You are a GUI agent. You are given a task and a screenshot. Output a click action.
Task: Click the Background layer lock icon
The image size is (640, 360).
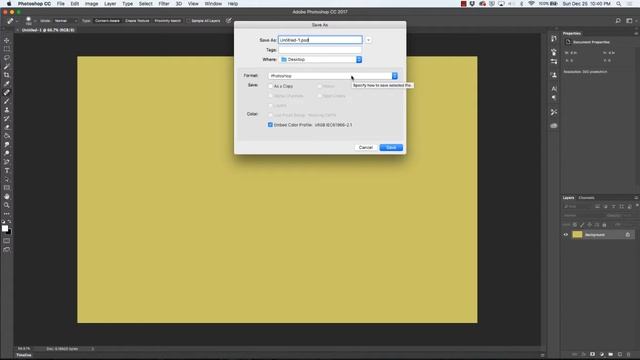point(628,235)
